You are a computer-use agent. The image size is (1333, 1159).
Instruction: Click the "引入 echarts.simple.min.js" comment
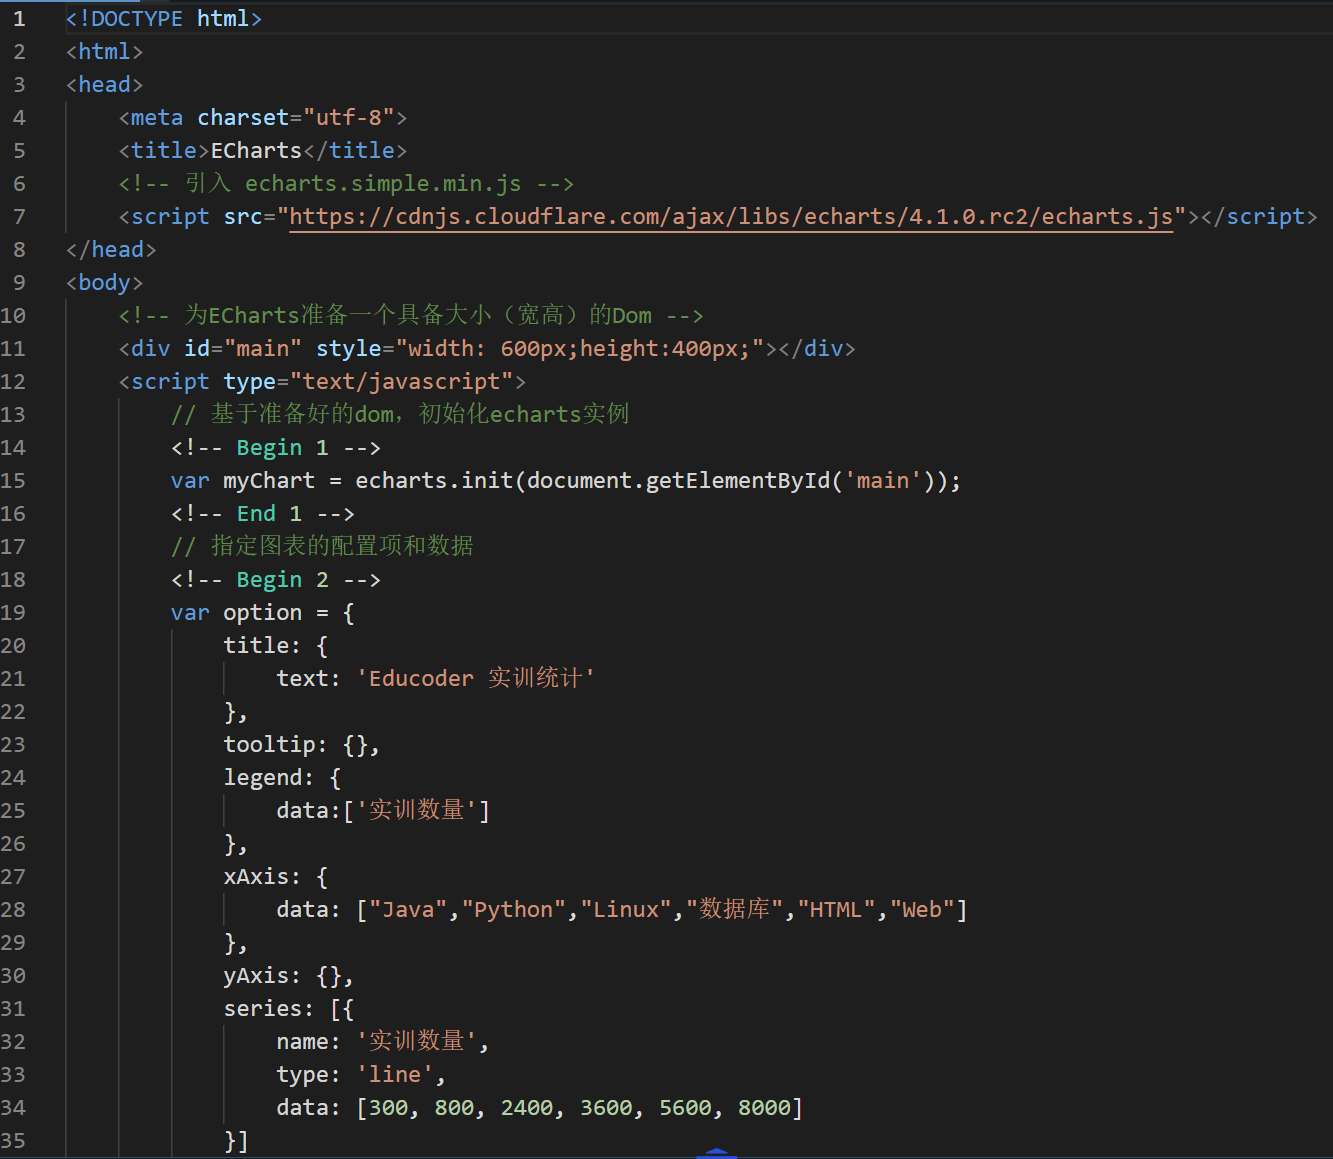[x=346, y=184]
